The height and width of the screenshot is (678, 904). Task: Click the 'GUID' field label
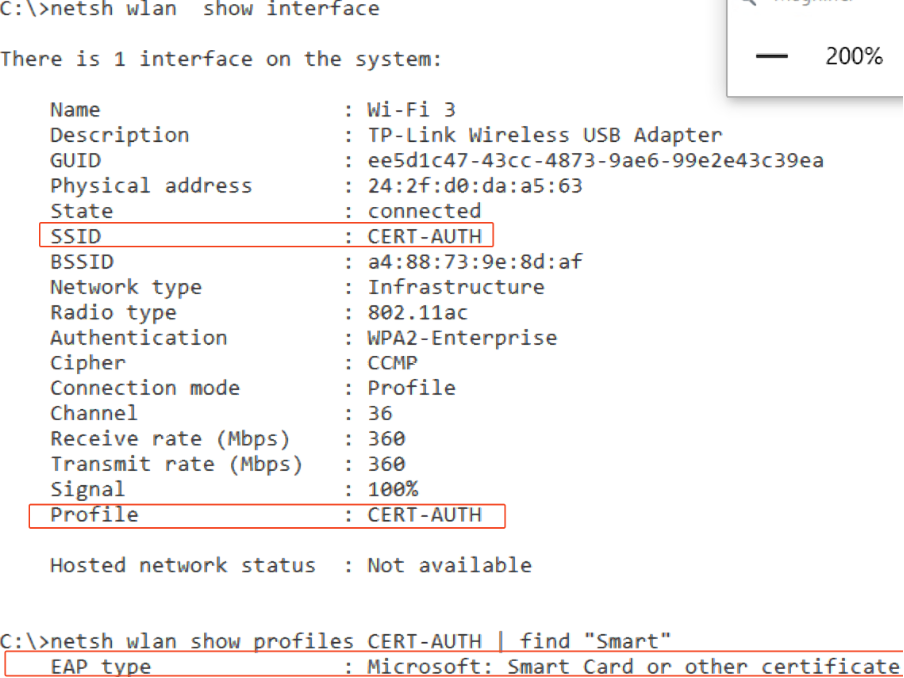pyautogui.click(x=76, y=160)
